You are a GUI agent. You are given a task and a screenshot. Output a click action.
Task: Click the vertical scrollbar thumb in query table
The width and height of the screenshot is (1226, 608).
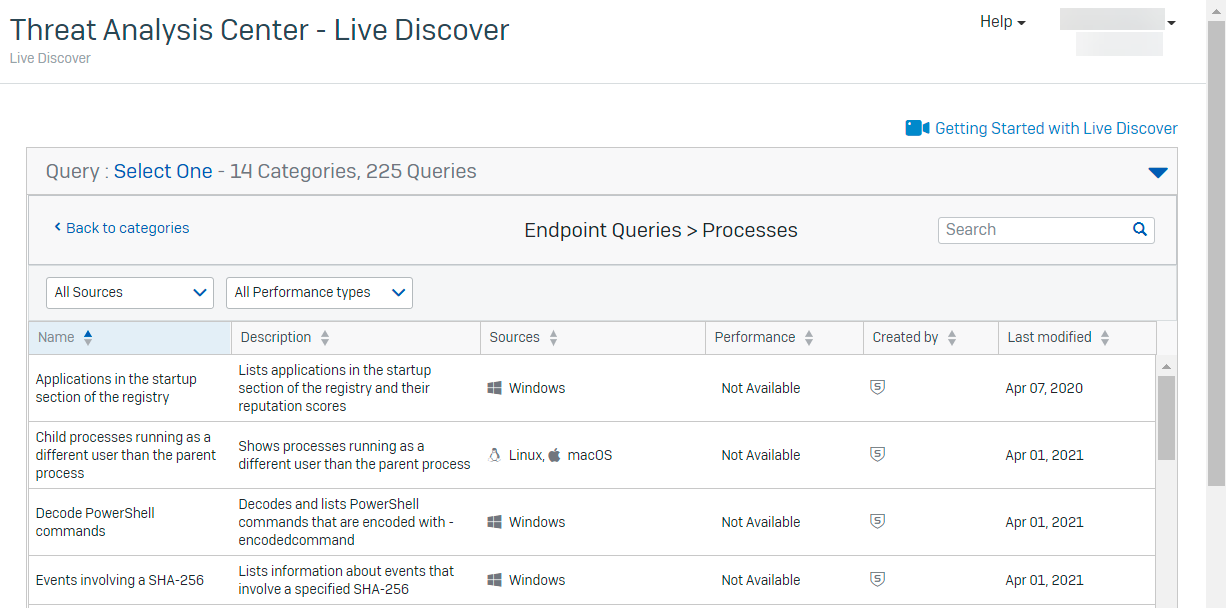click(x=1166, y=417)
